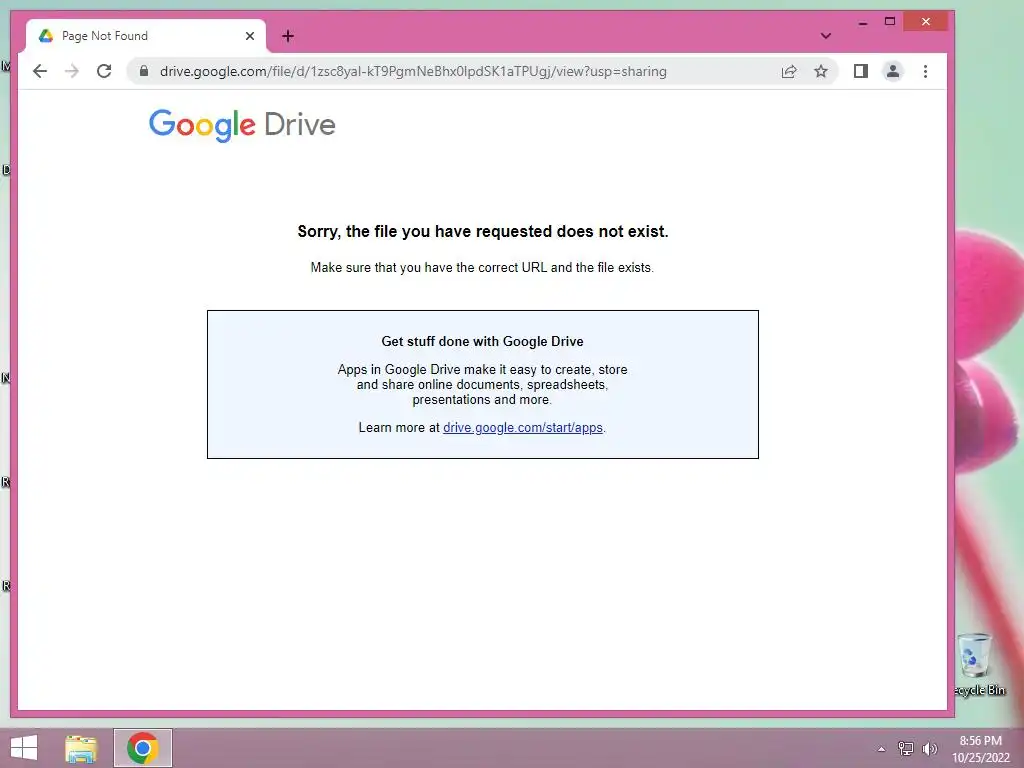
Task: Bookmark this tab with the star icon
Action: point(821,71)
